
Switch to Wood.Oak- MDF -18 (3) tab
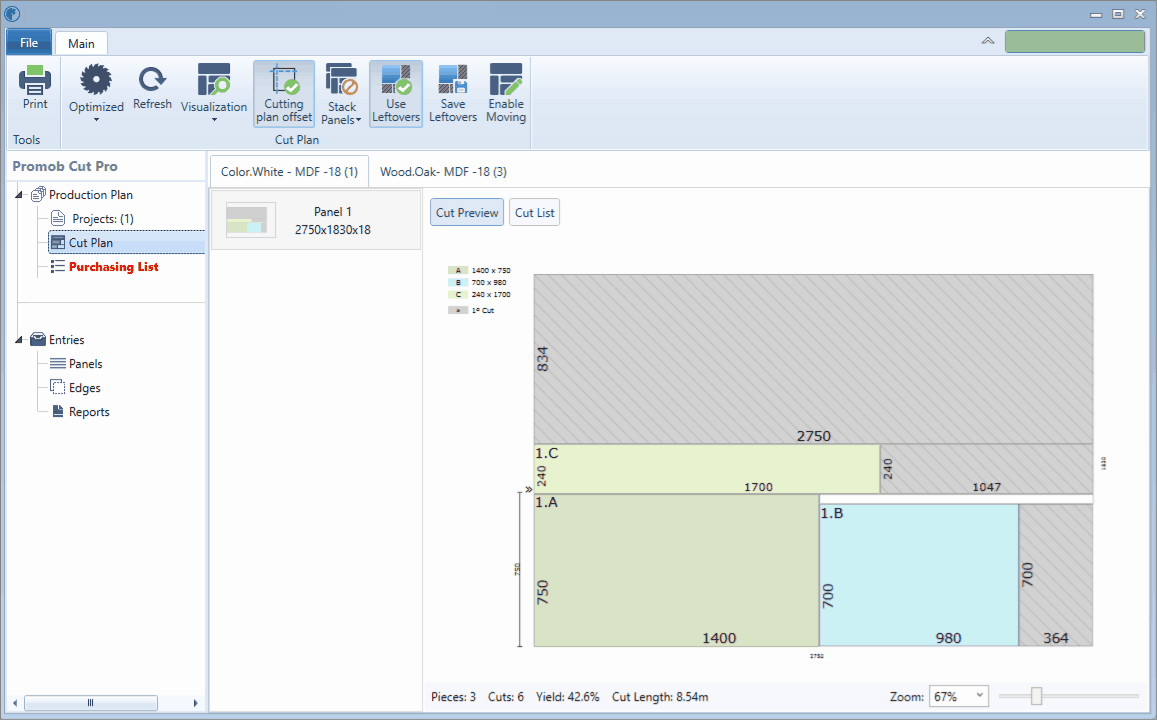(x=443, y=171)
